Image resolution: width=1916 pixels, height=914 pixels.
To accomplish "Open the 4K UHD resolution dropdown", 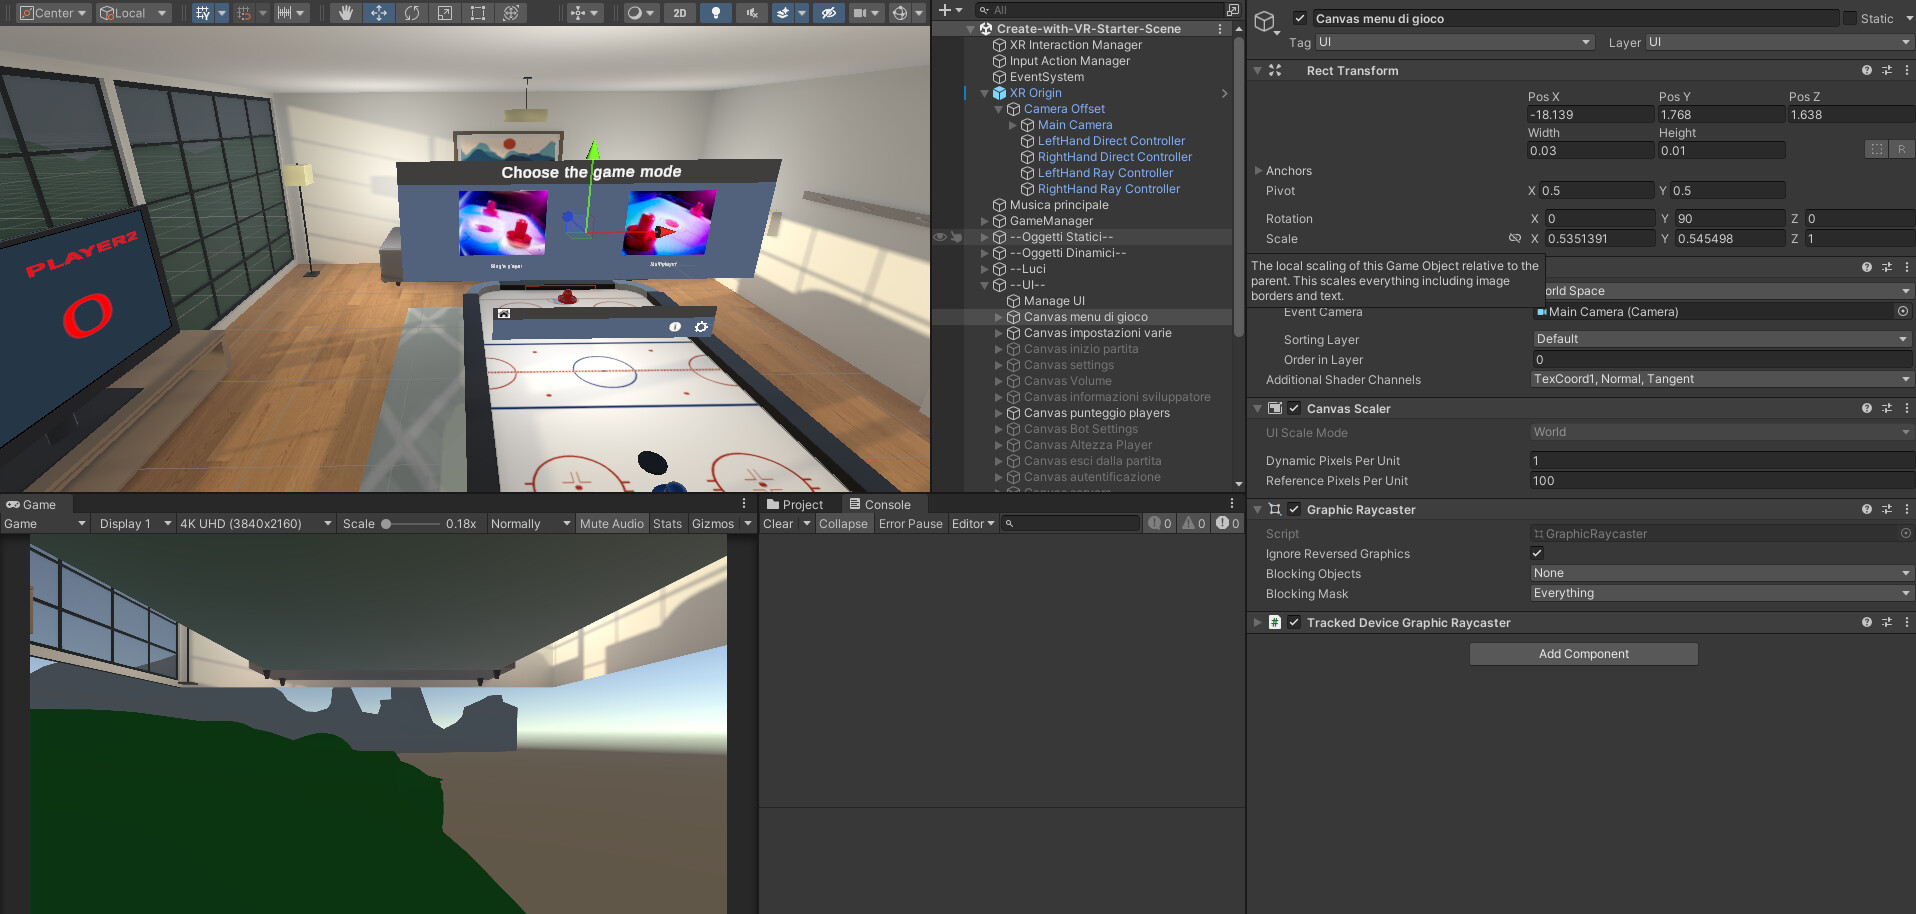I will tap(256, 523).
